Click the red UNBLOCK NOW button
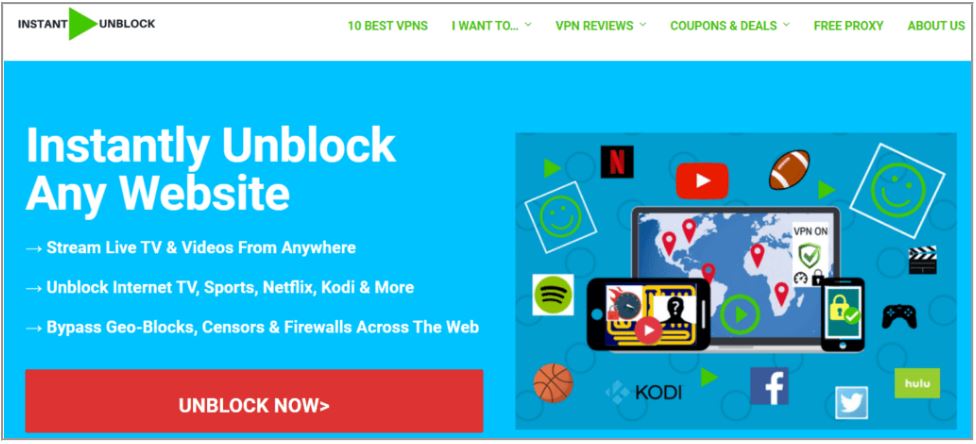This screenshot has width=976, height=444. (x=254, y=401)
